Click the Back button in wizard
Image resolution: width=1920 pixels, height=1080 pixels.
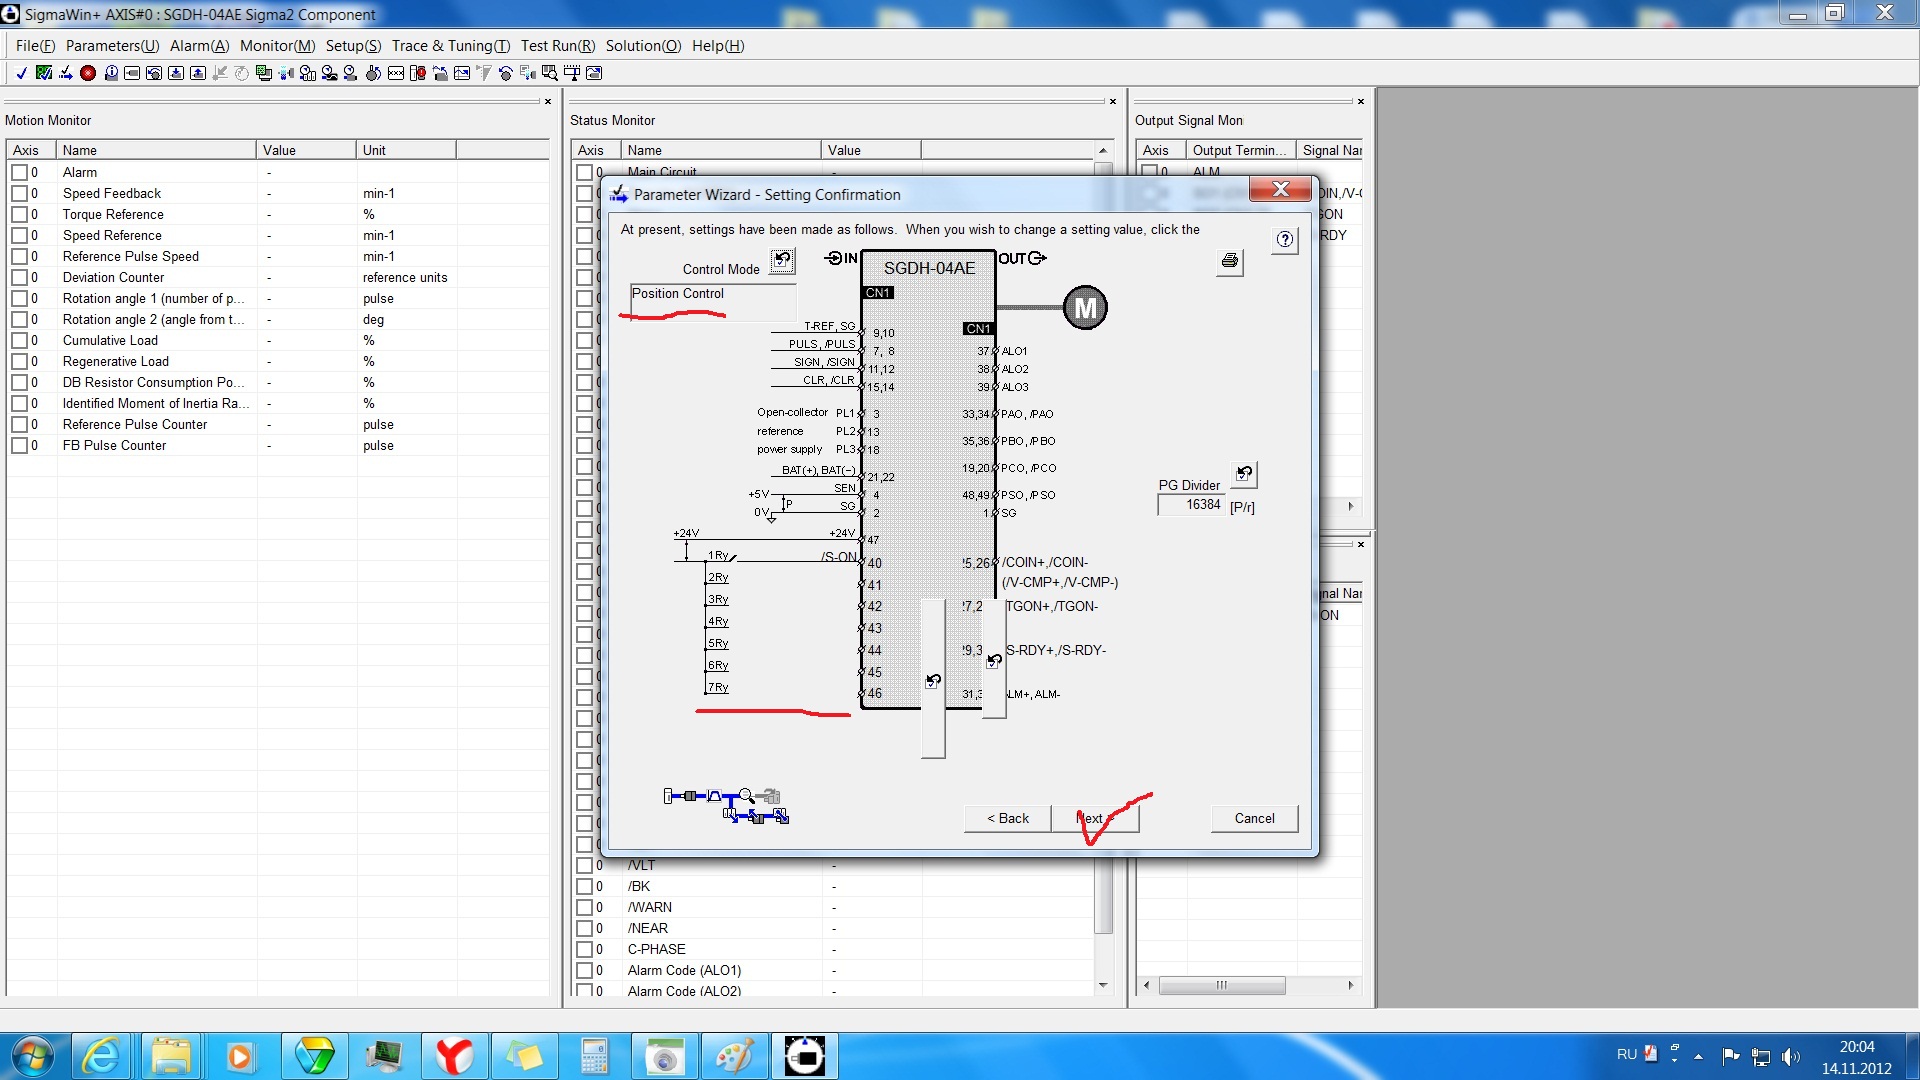[x=1007, y=818]
